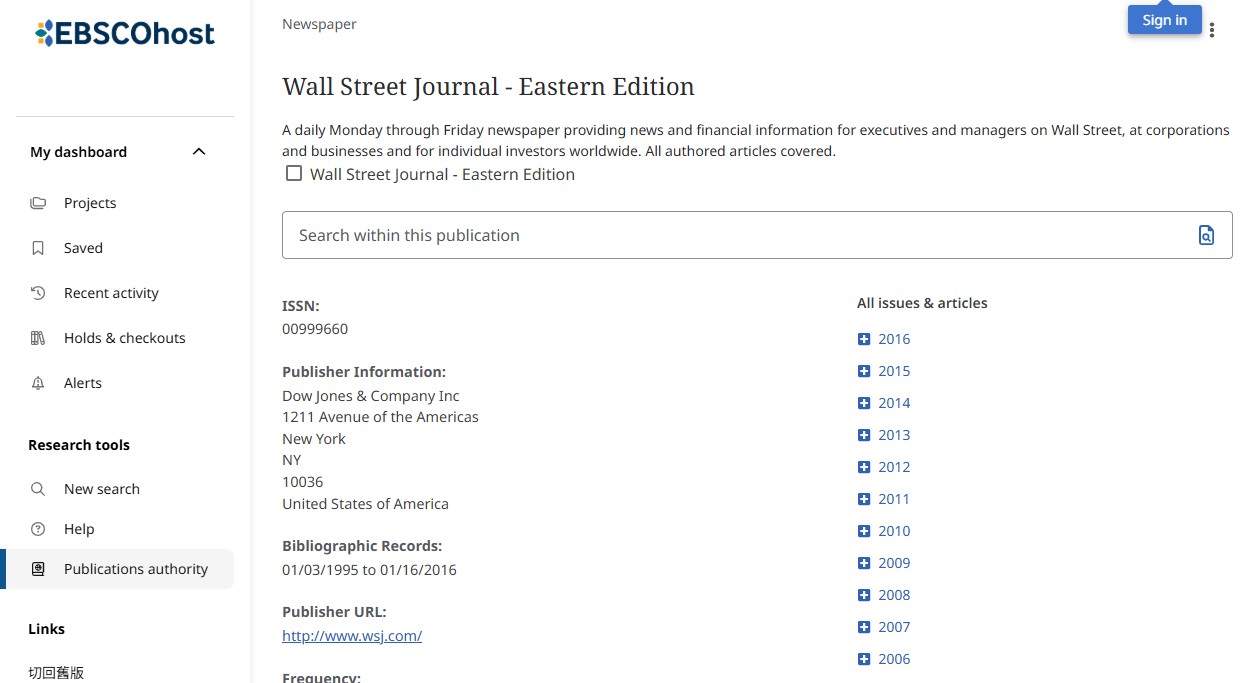Click the Recent activity history icon
The image size is (1257, 683).
38,293
